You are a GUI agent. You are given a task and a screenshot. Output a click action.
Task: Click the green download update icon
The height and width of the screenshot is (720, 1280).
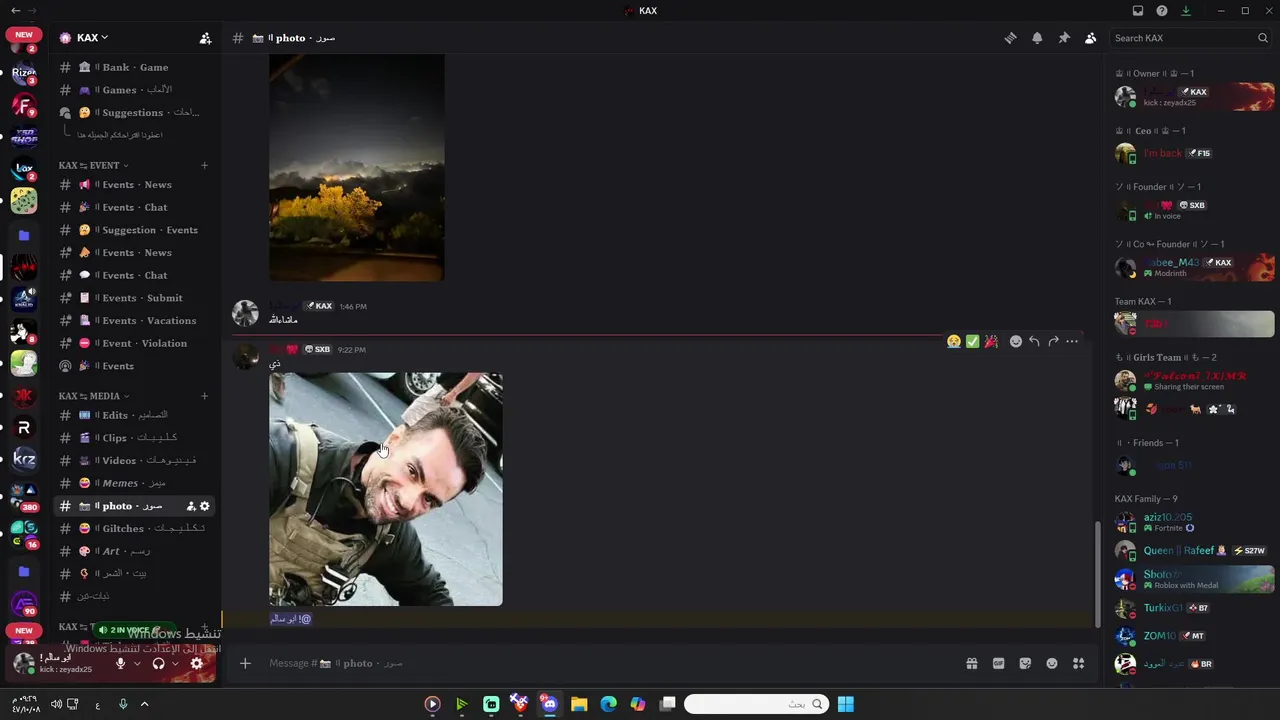point(1186,11)
